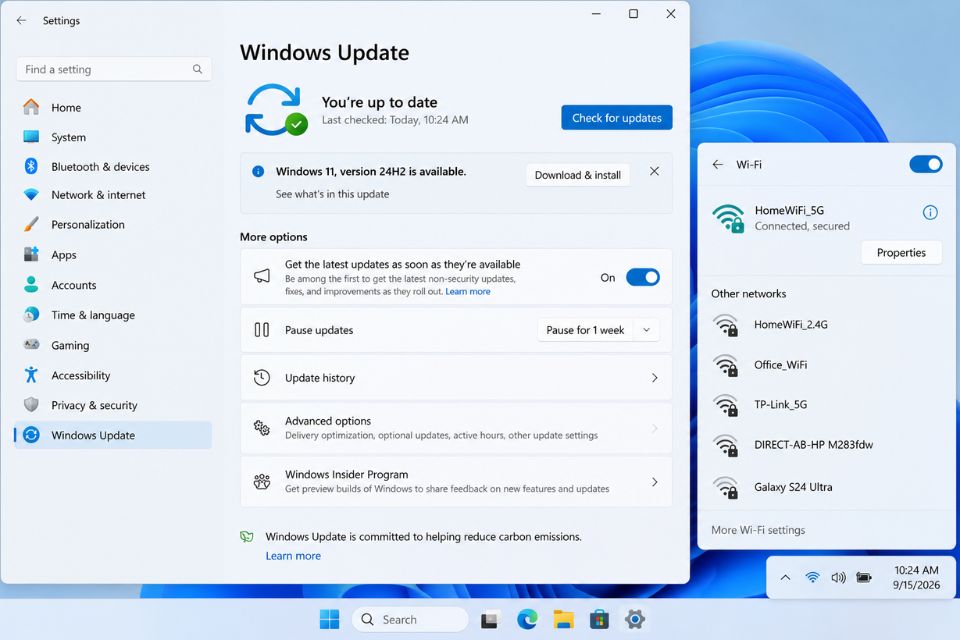Viewport: 960px width, 640px height.
Task: Open More Wi-Fi settings
Action: [758, 530]
